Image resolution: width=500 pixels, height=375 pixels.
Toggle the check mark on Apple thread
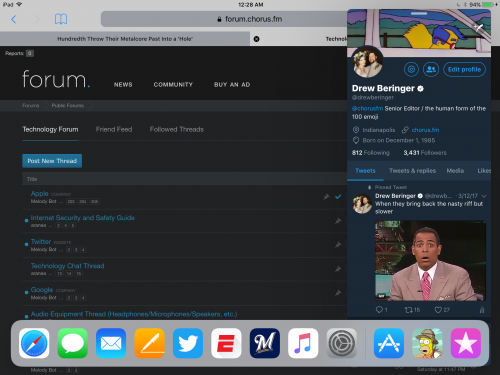pos(338,197)
